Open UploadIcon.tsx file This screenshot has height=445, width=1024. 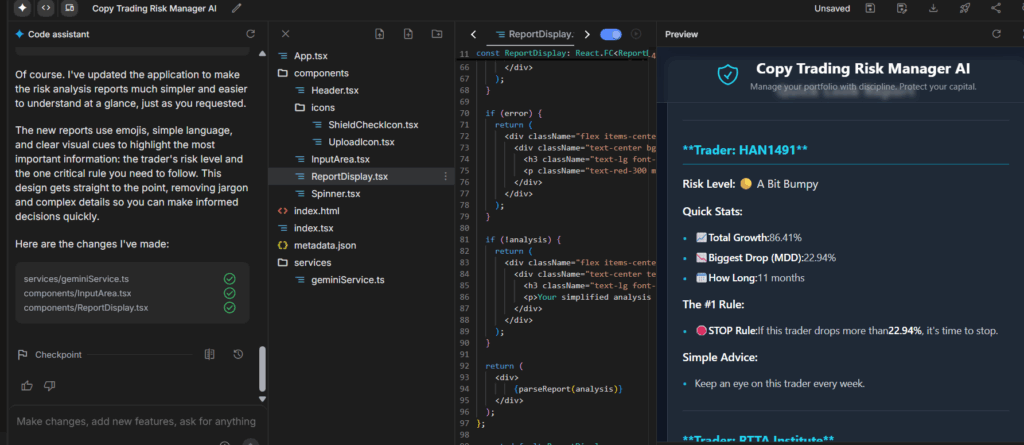pos(362,142)
